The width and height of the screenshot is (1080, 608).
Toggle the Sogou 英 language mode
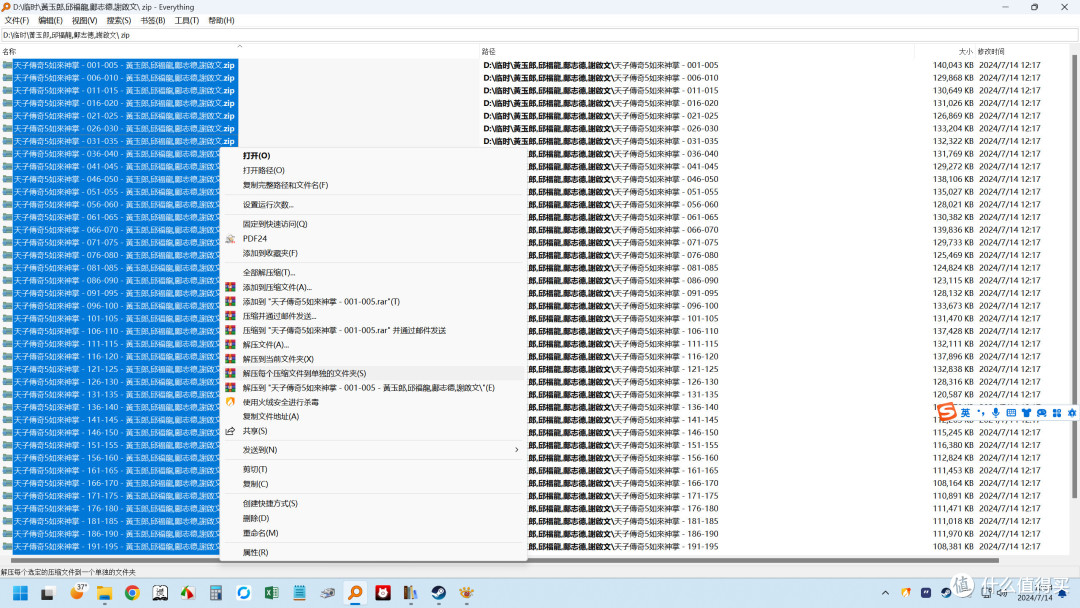point(965,412)
